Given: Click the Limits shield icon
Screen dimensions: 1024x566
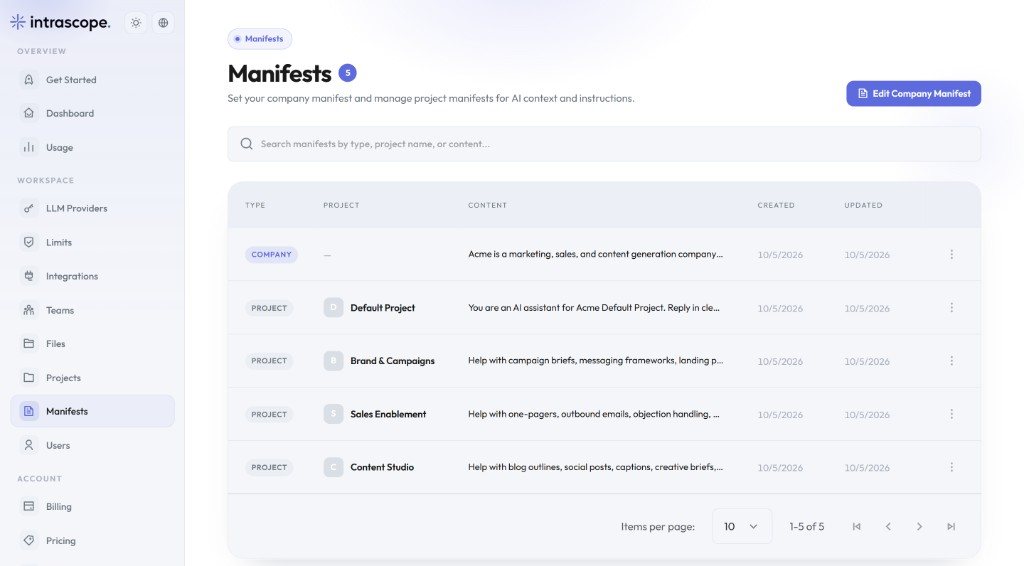Looking at the screenshot, I should pyautogui.click(x=29, y=242).
